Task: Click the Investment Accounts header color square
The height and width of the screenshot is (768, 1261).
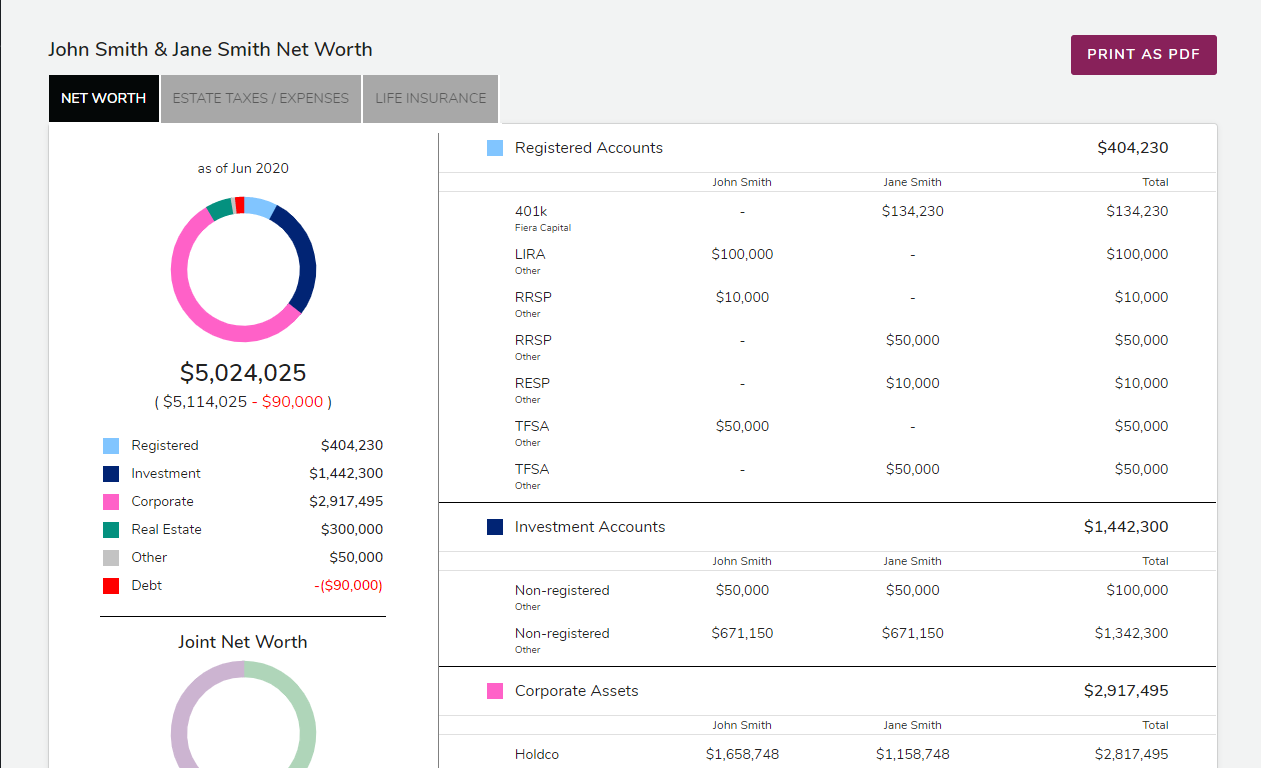Action: (495, 527)
